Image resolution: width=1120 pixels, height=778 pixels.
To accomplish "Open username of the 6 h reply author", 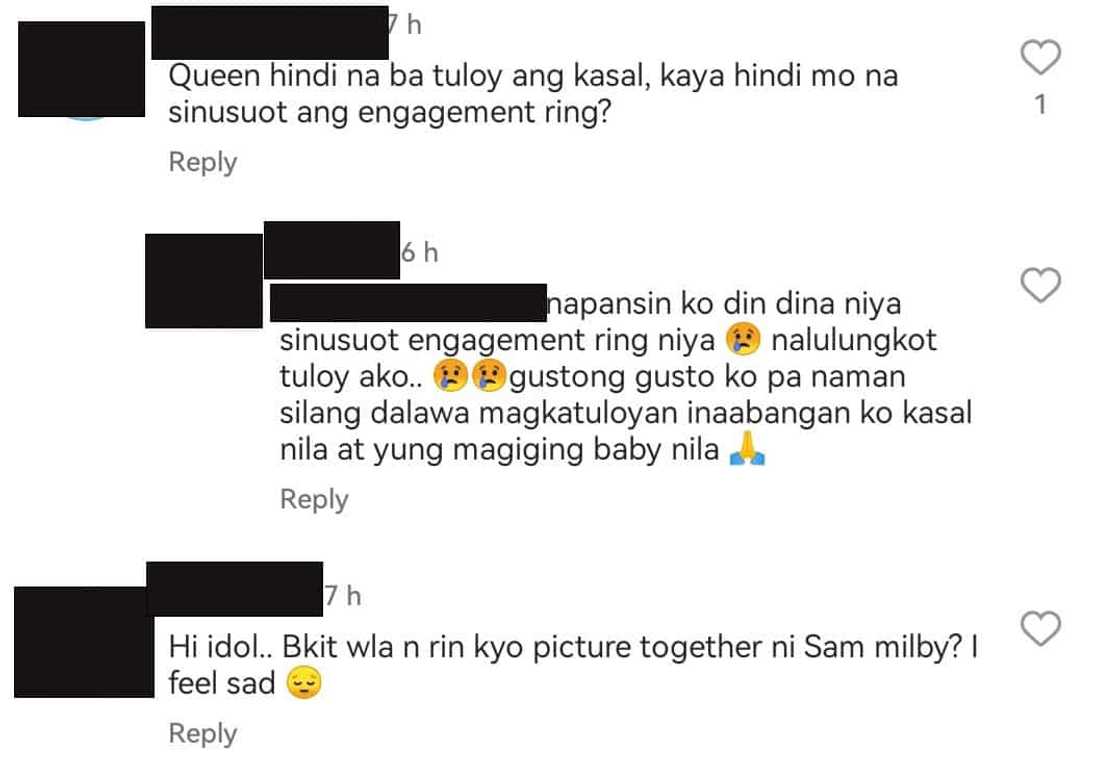I will 331,250.
